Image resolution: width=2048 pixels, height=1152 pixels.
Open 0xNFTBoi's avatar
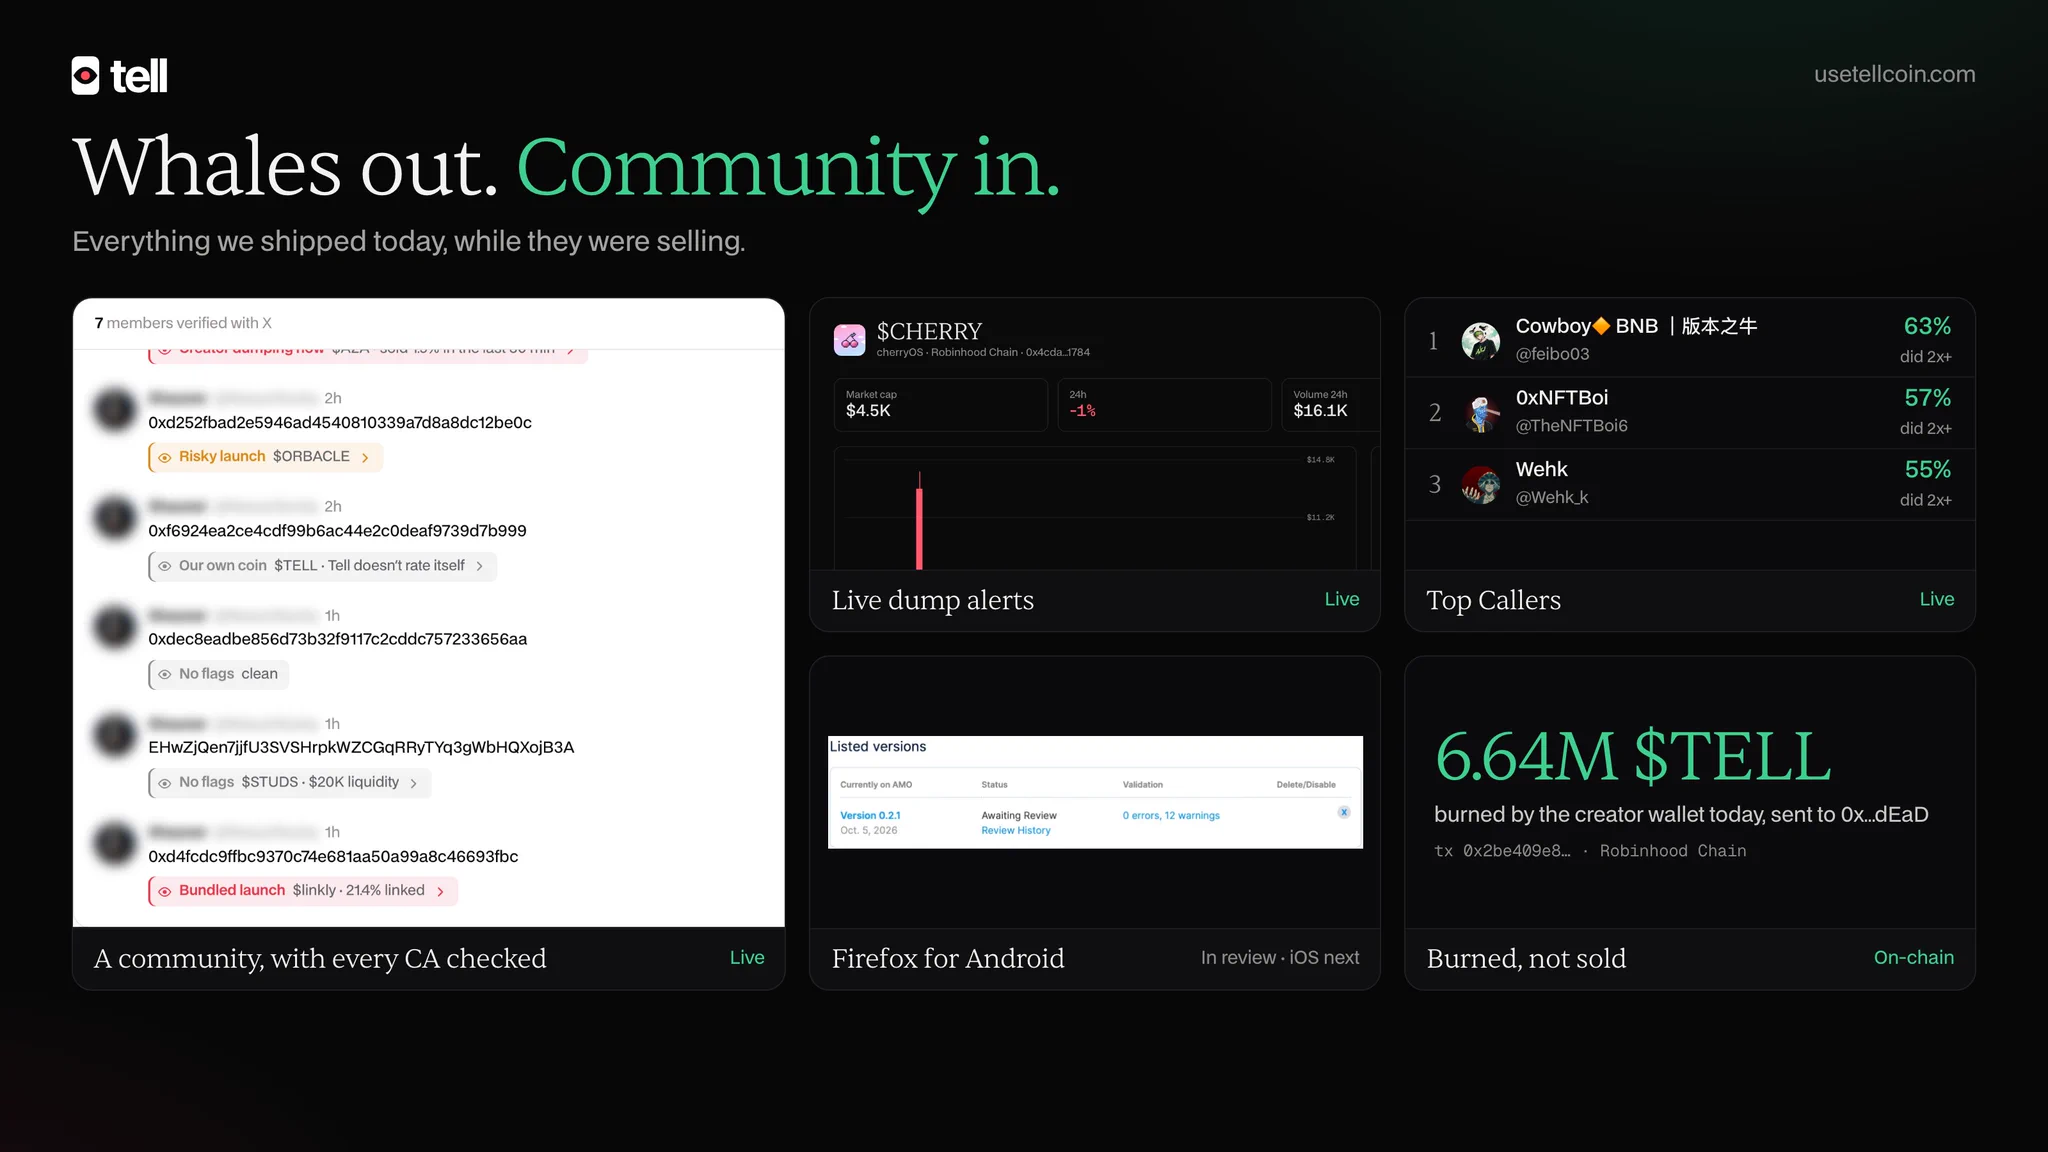coord(1480,412)
